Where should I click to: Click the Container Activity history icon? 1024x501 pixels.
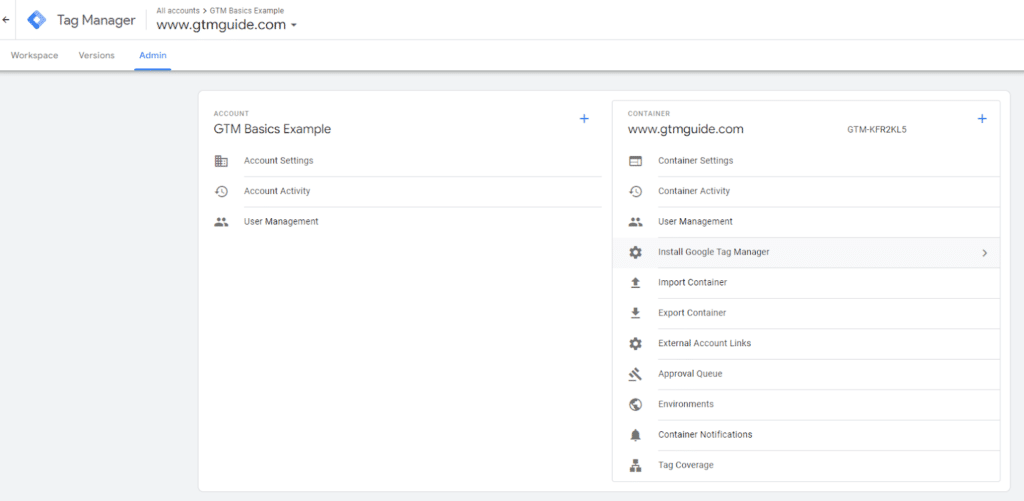pyautogui.click(x=635, y=191)
